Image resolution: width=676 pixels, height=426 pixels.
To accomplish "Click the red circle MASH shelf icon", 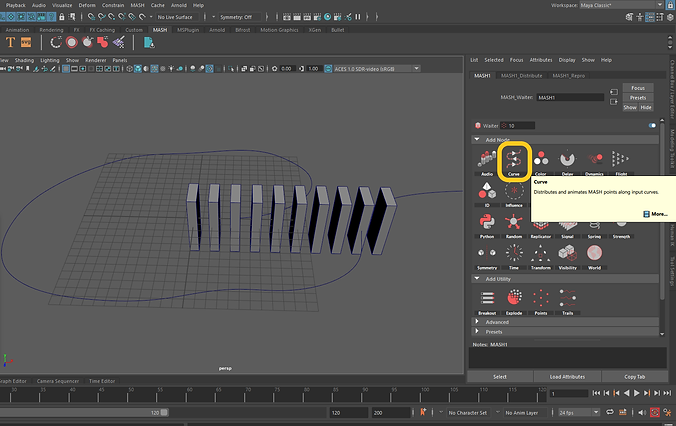I will coord(72,42).
